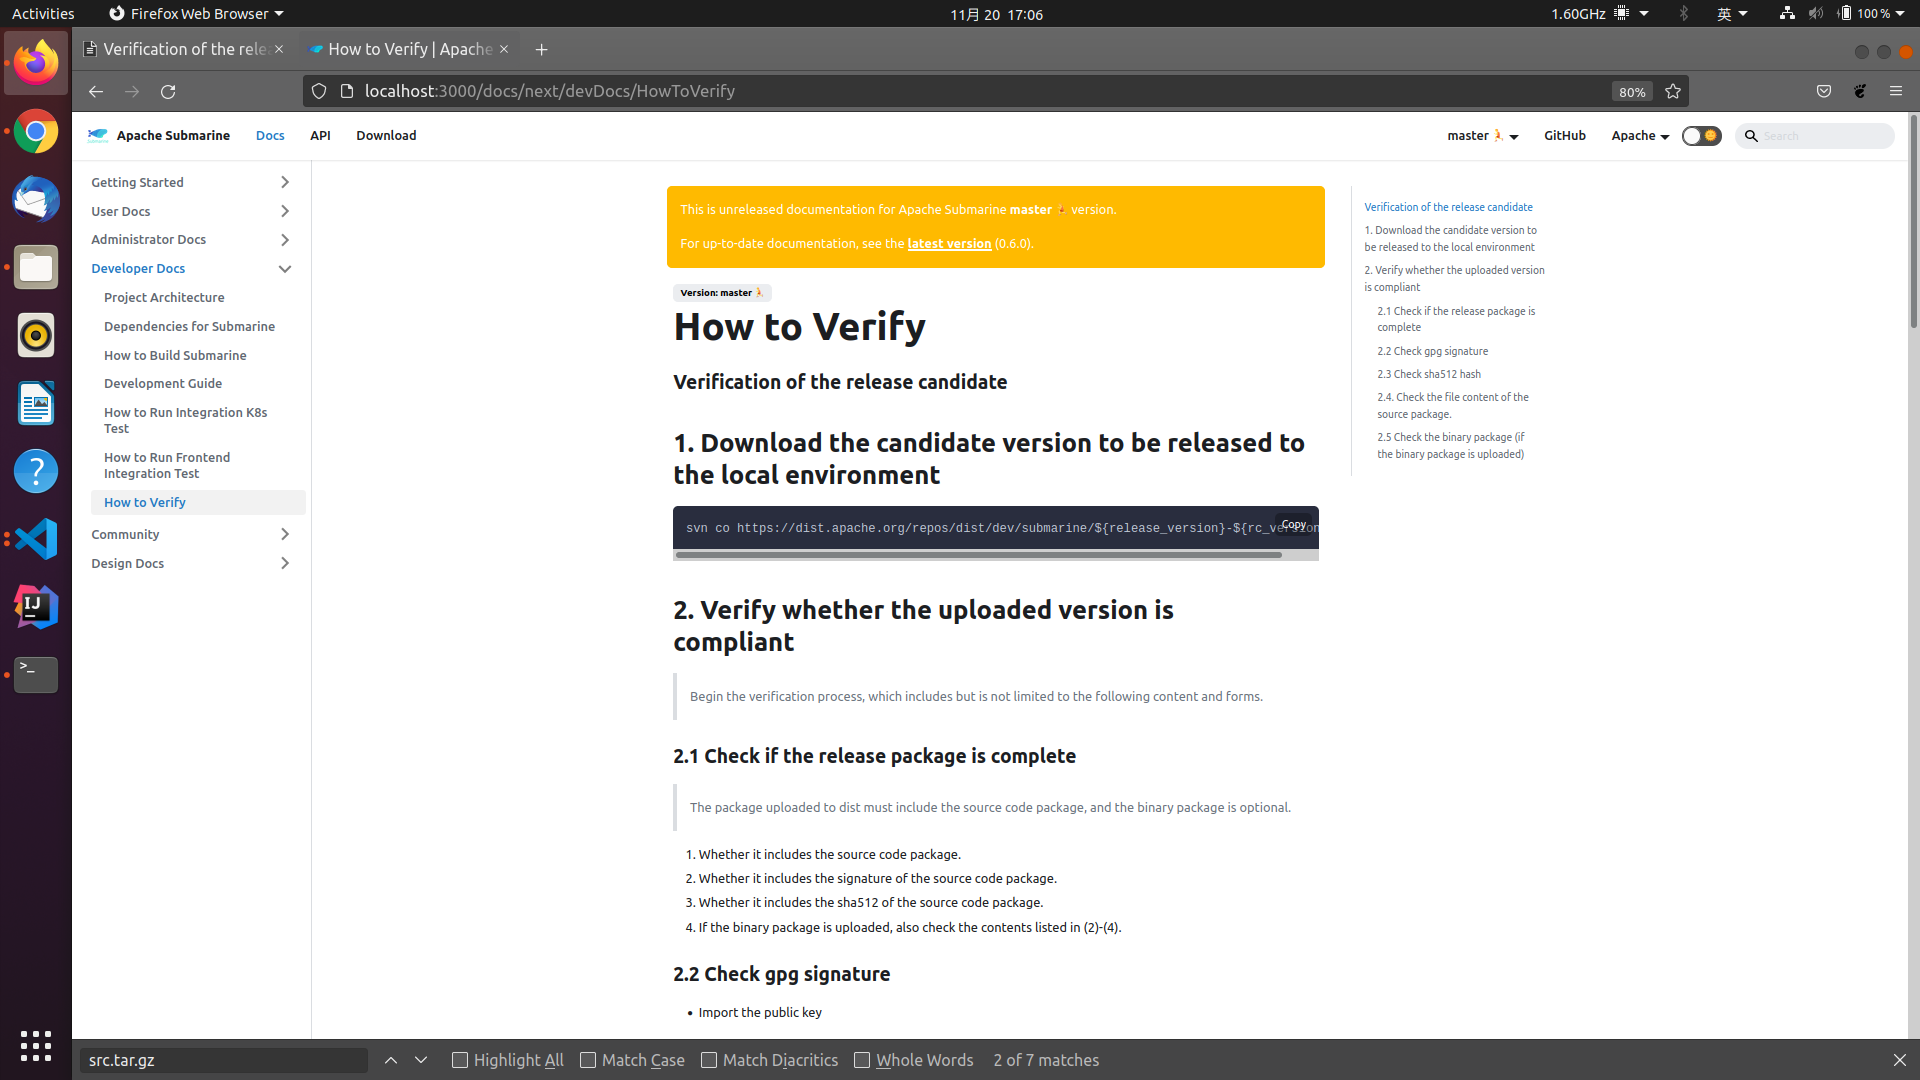
Task: Jump to 2.2 Check gpg signature section
Action: [x=1432, y=351]
